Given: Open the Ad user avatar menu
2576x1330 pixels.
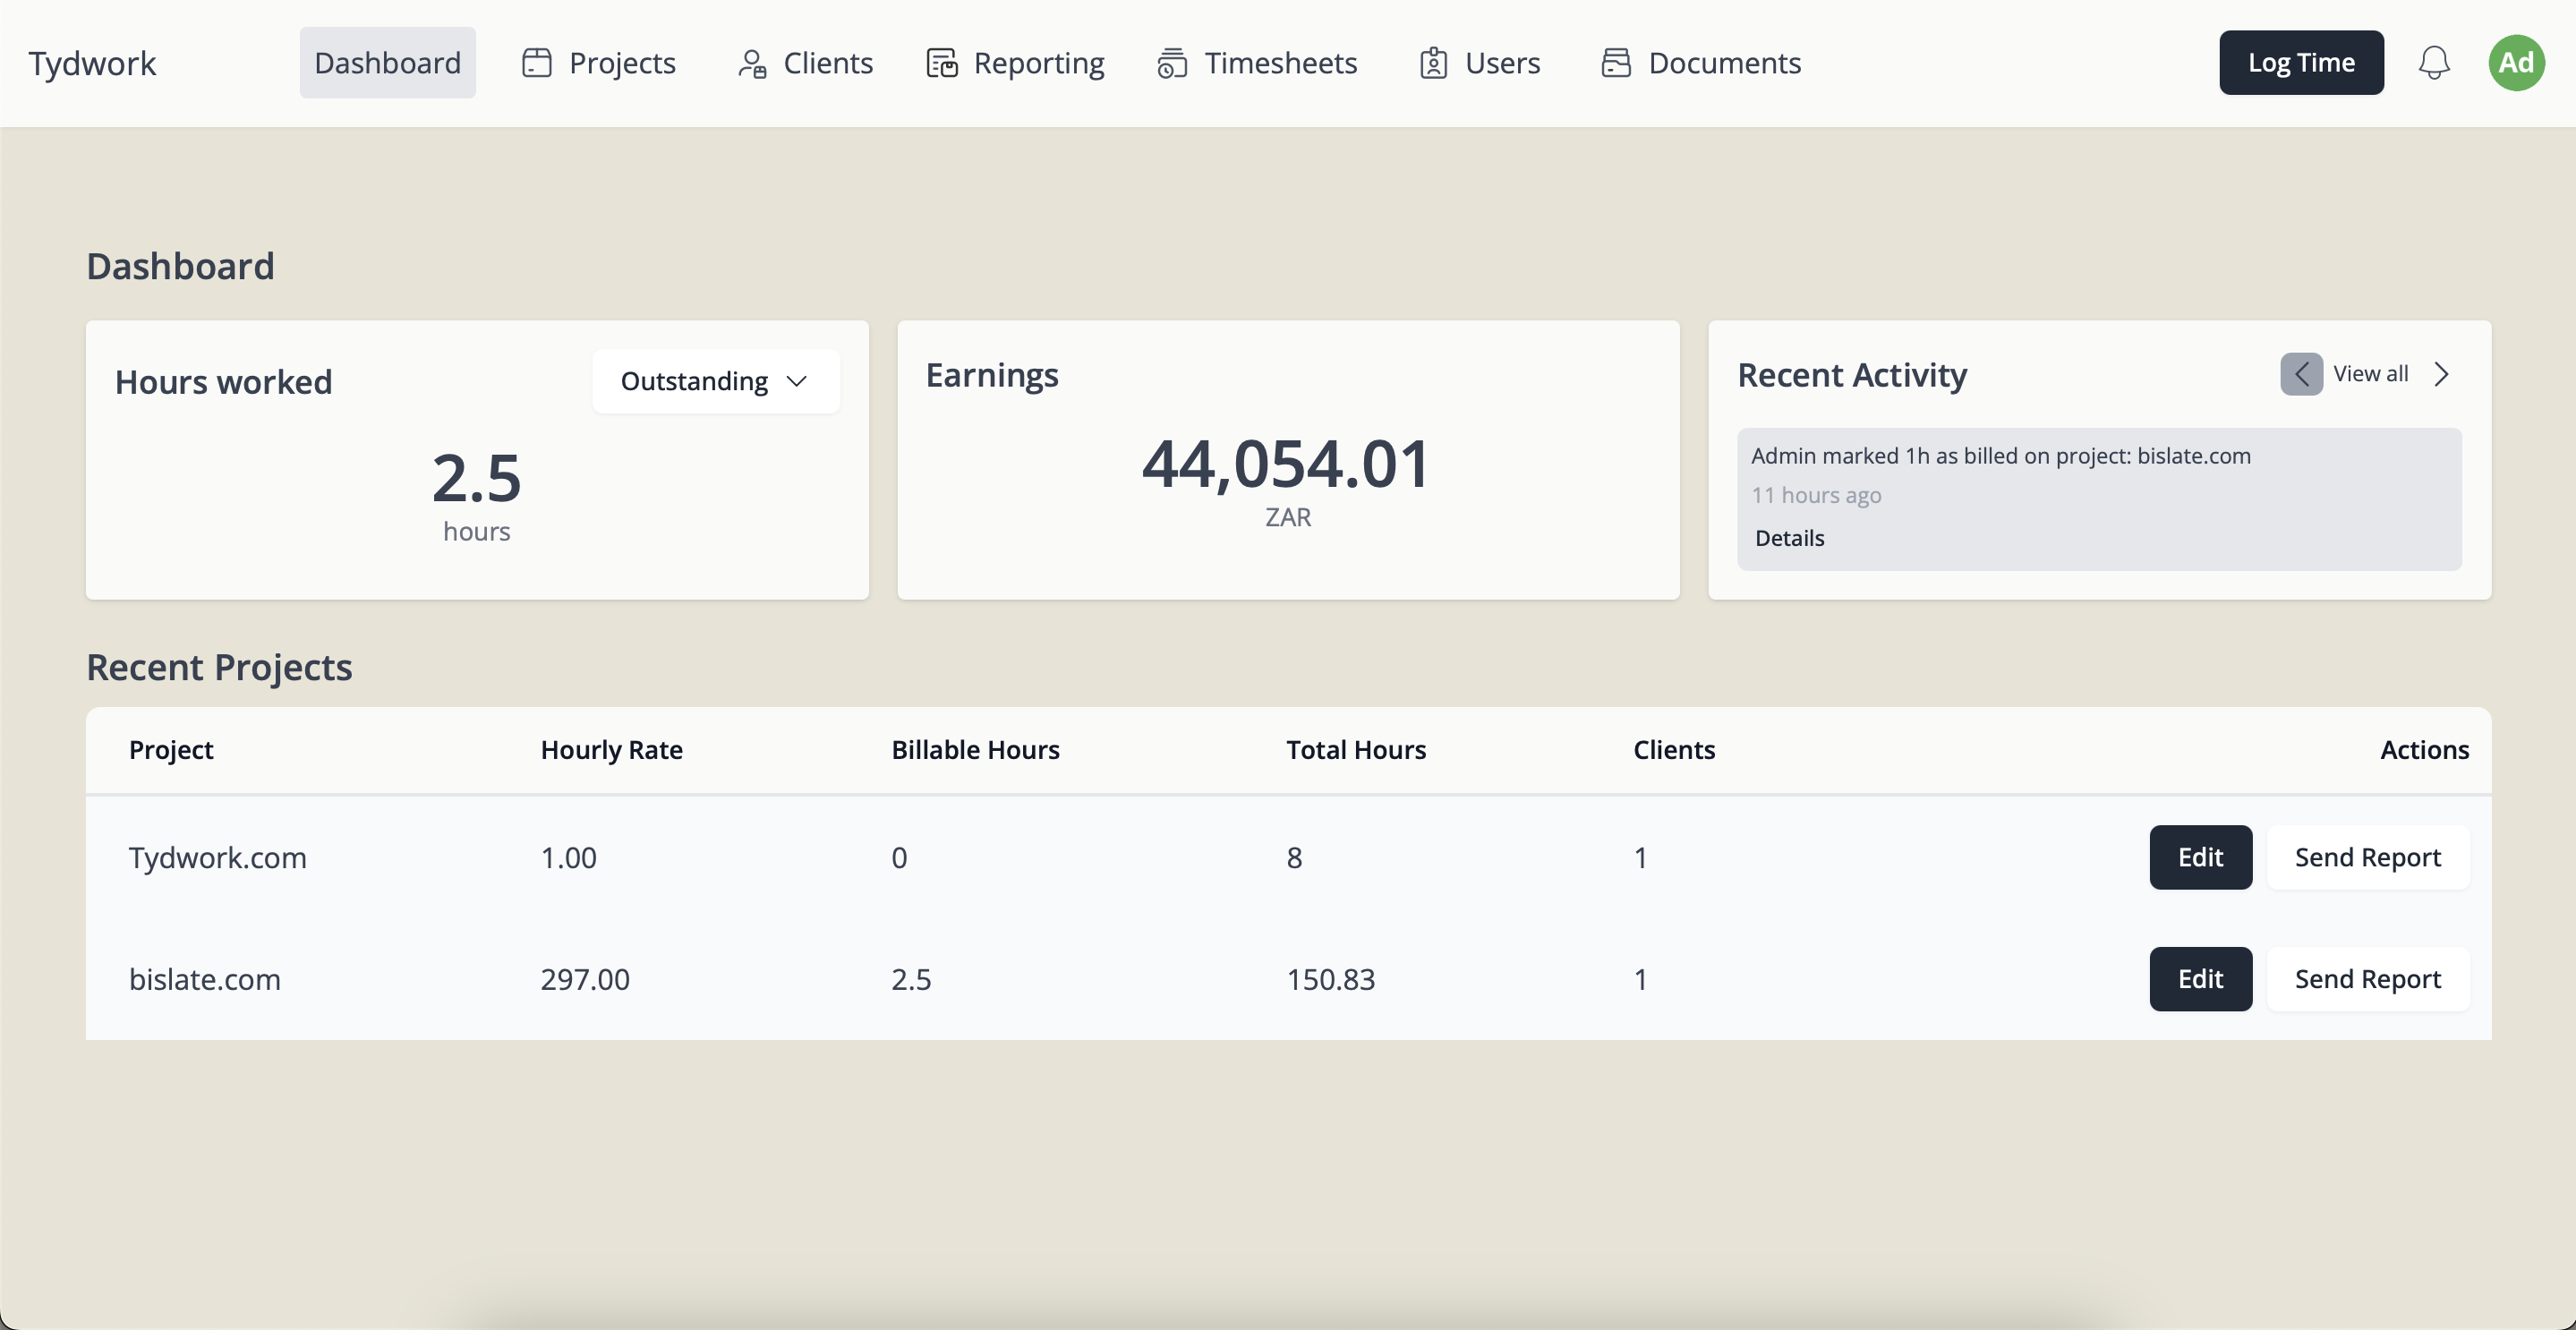Looking at the screenshot, I should [2516, 63].
